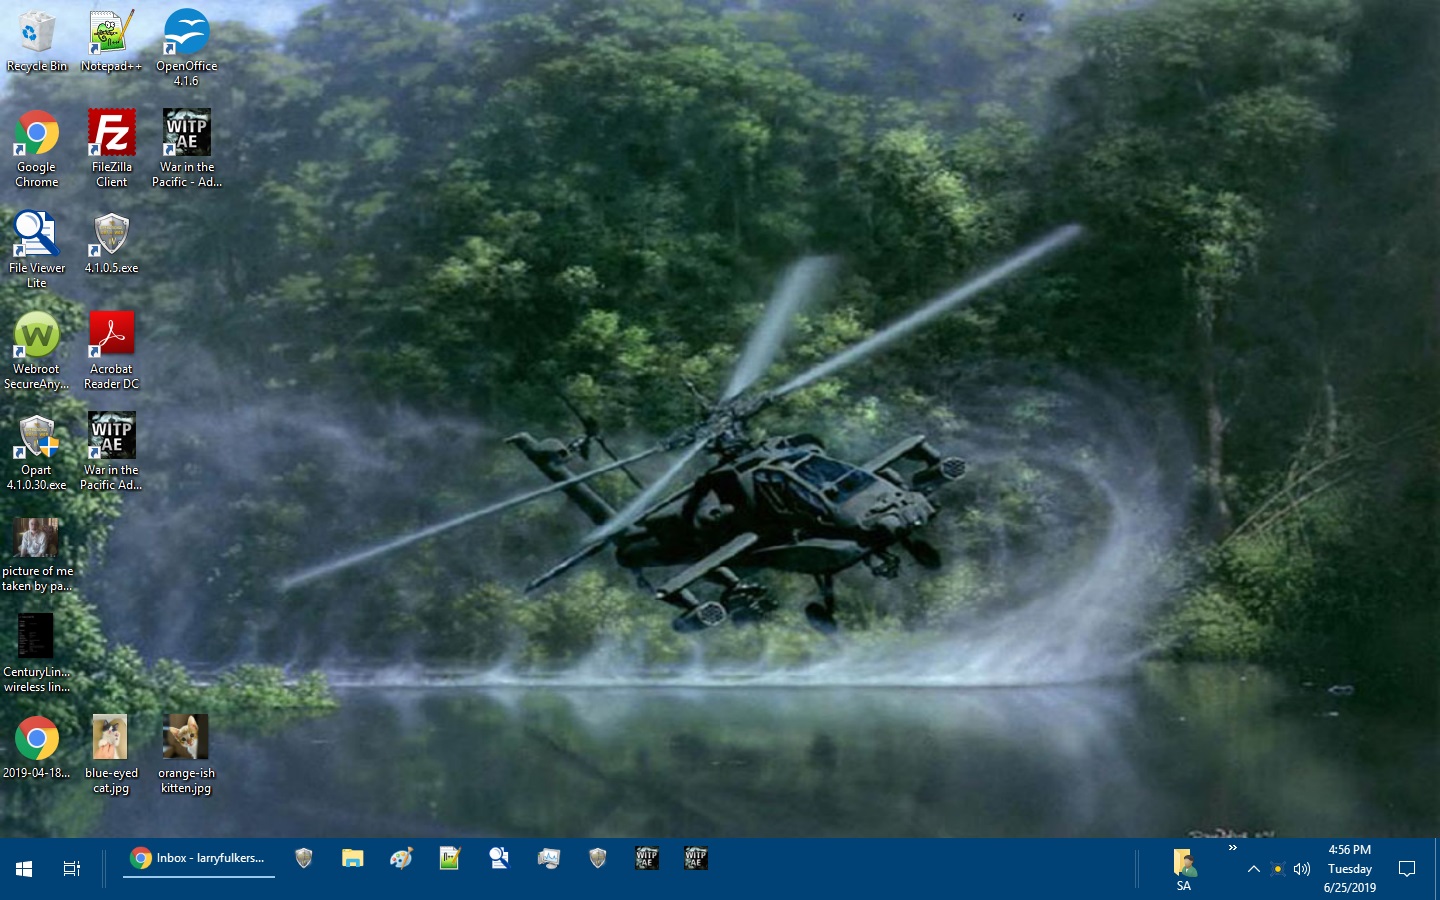Image resolution: width=1440 pixels, height=900 pixels.
Task: Select the 2019-04-18... Chrome file icon
Action: click(37, 748)
